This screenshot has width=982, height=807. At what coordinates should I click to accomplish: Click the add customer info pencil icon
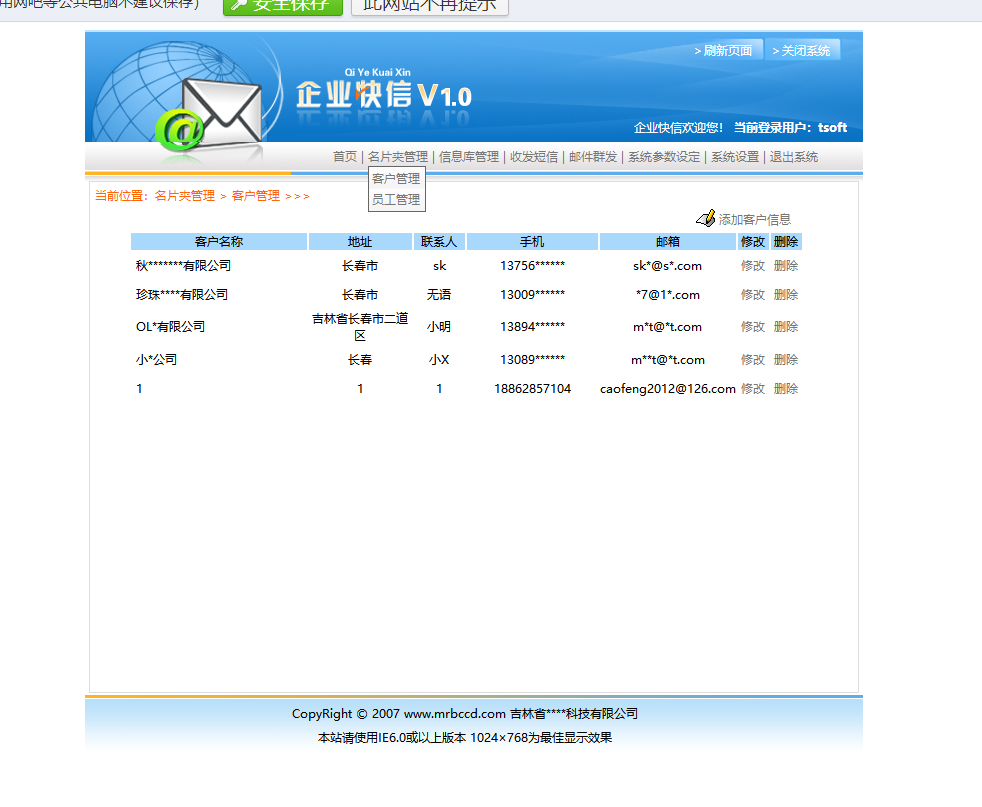[x=706, y=218]
